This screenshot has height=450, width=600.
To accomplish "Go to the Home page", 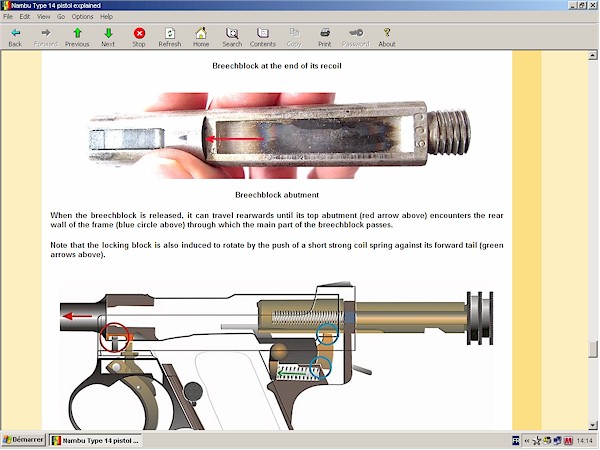I will (x=201, y=37).
